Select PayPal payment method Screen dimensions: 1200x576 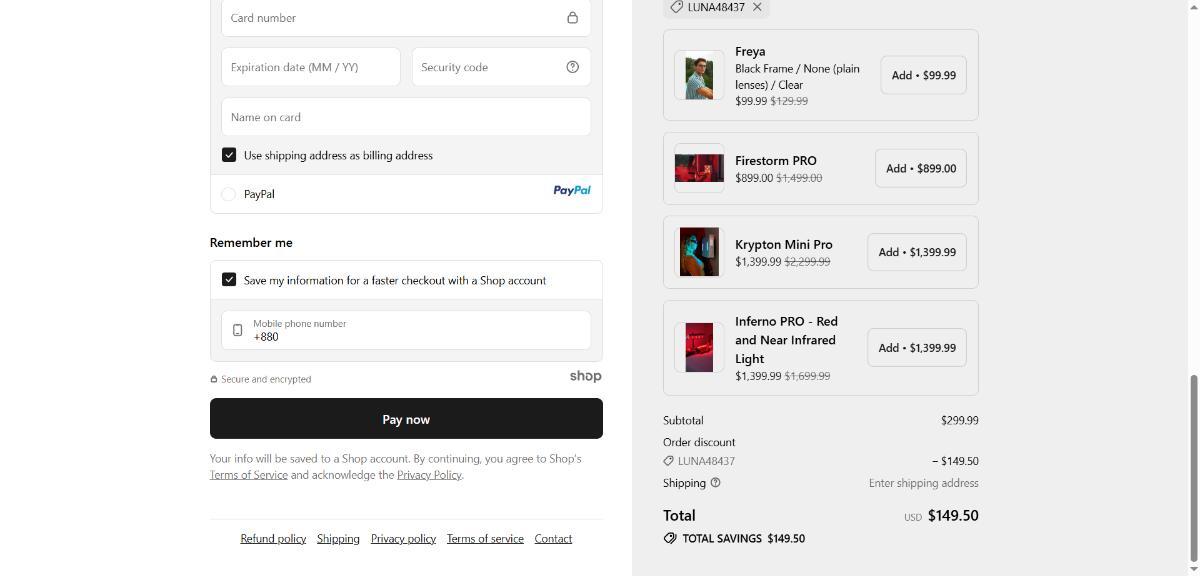(x=228, y=194)
